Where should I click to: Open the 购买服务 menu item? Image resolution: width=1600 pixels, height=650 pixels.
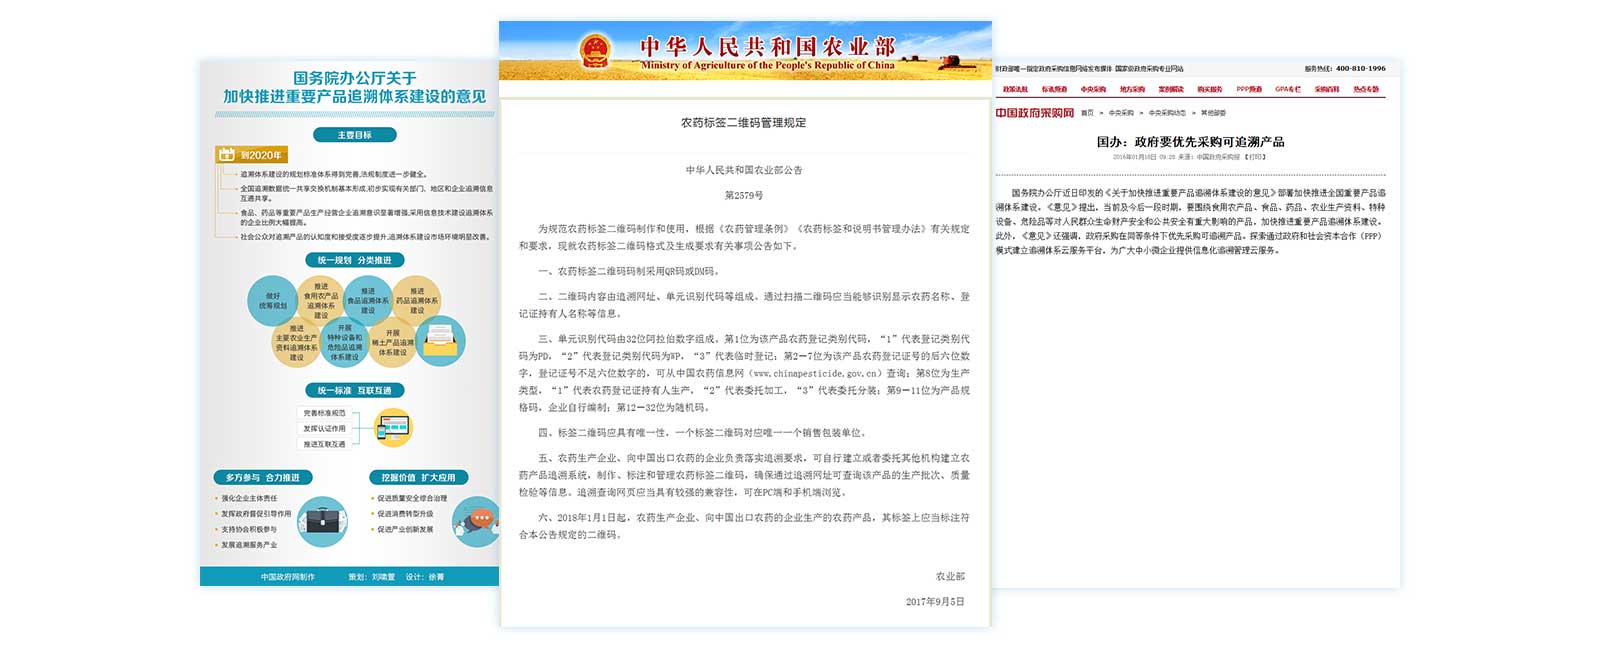point(1210,89)
